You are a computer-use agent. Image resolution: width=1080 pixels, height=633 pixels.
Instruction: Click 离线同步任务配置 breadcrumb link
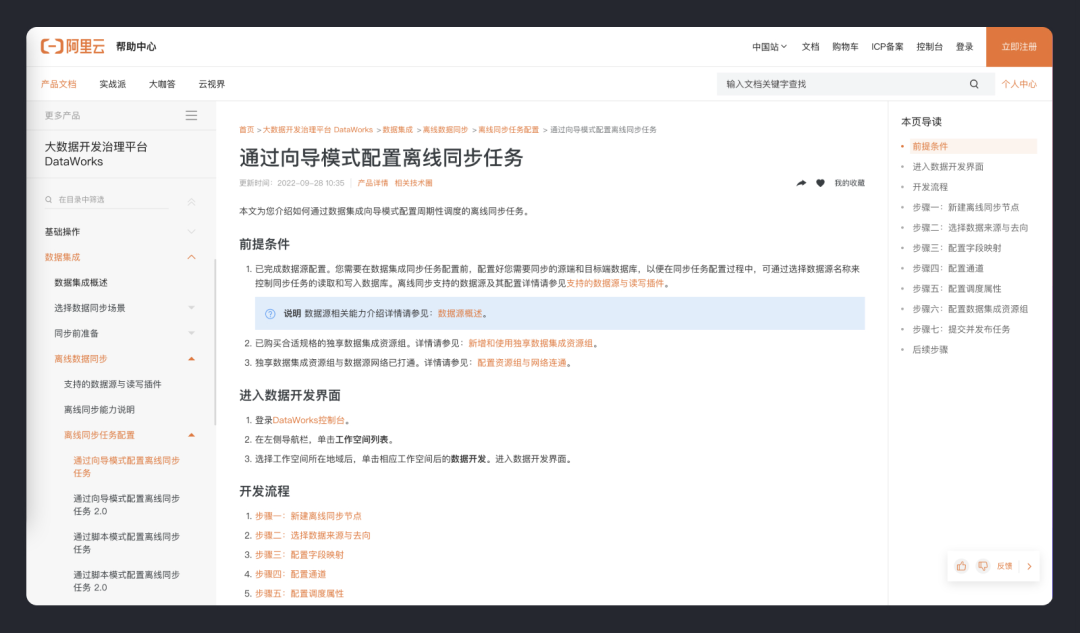coord(508,129)
